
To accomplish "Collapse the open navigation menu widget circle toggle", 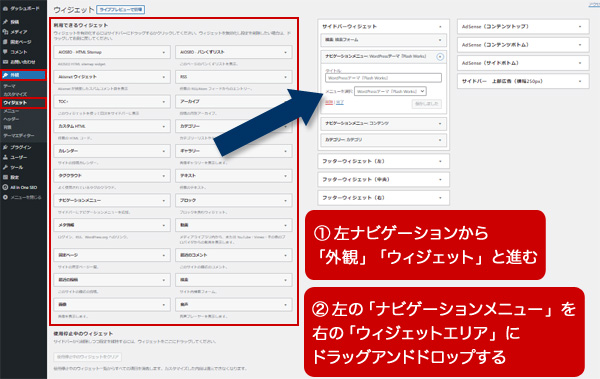I will point(440,57).
